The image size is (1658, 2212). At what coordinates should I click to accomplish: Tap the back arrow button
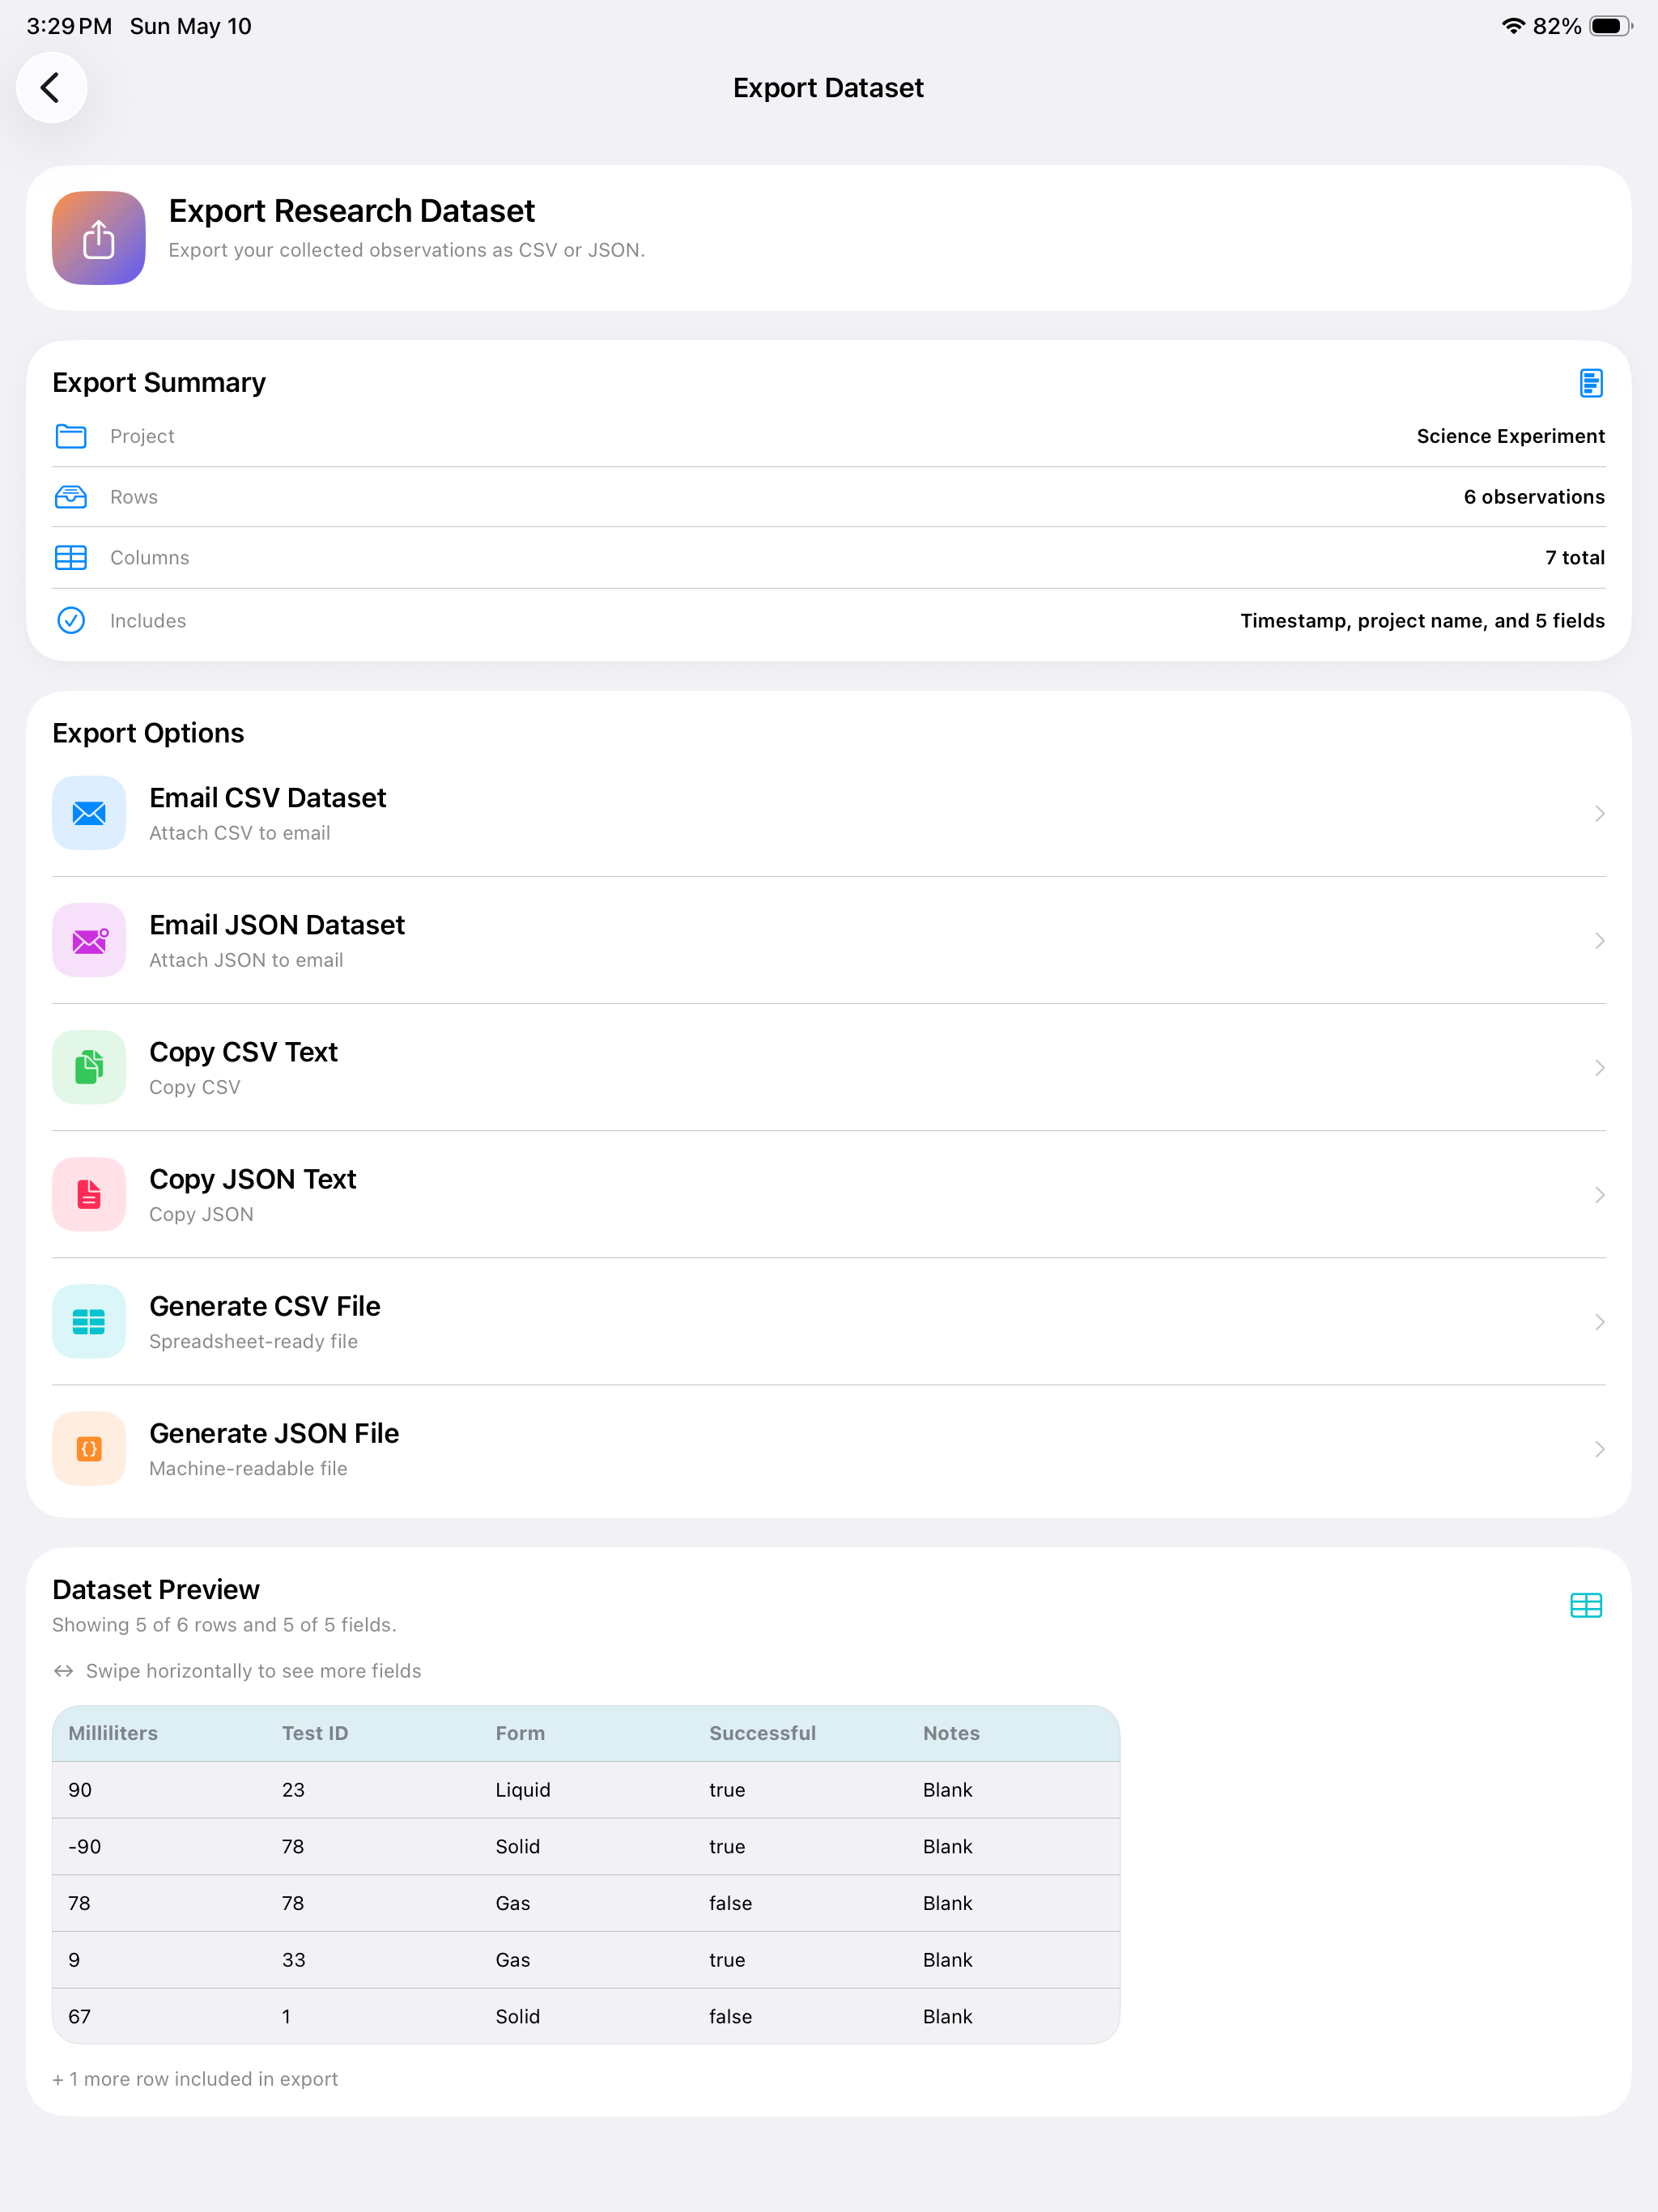[x=51, y=88]
